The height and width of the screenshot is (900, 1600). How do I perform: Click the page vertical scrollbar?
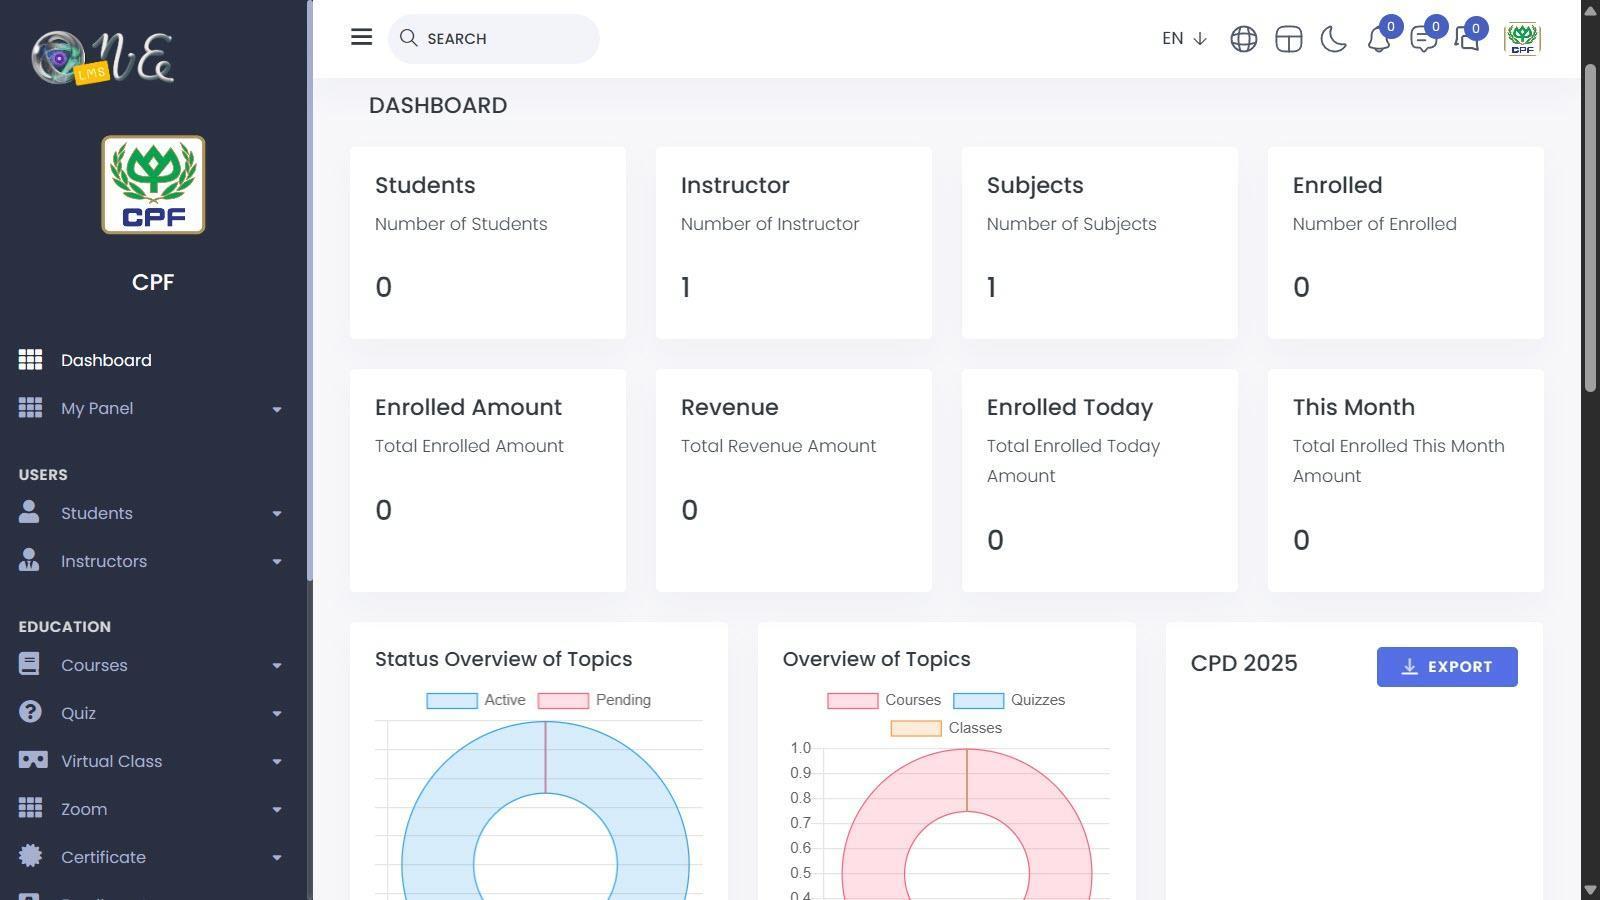tap(1590, 228)
